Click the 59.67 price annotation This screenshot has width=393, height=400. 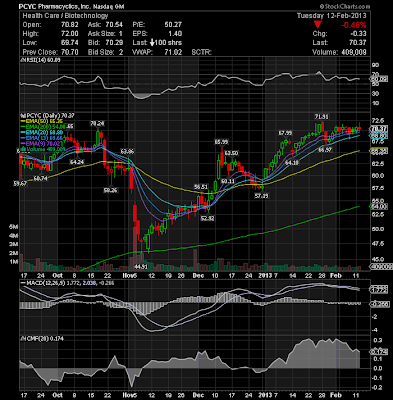coord(20,184)
